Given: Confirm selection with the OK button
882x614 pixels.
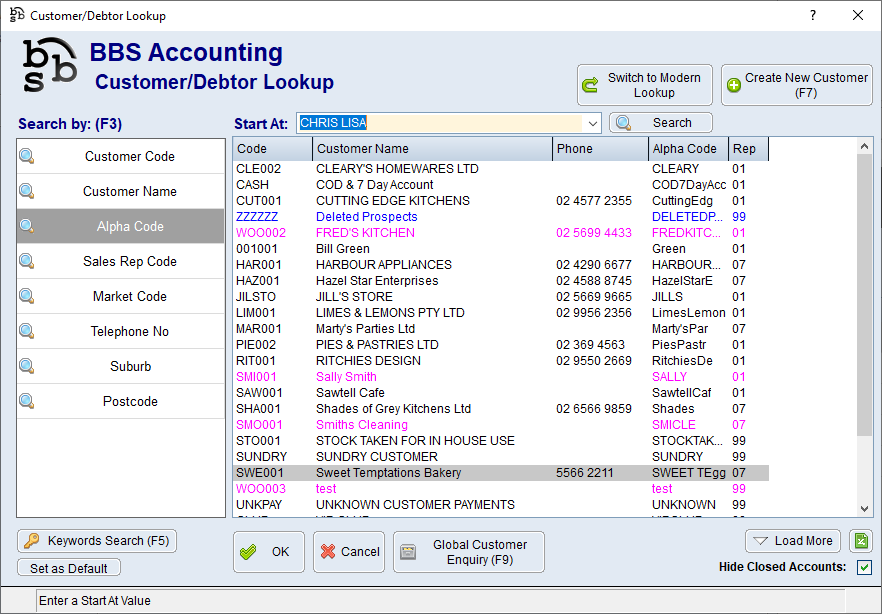Looking at the screenshot, I should [x=269, y=552].
